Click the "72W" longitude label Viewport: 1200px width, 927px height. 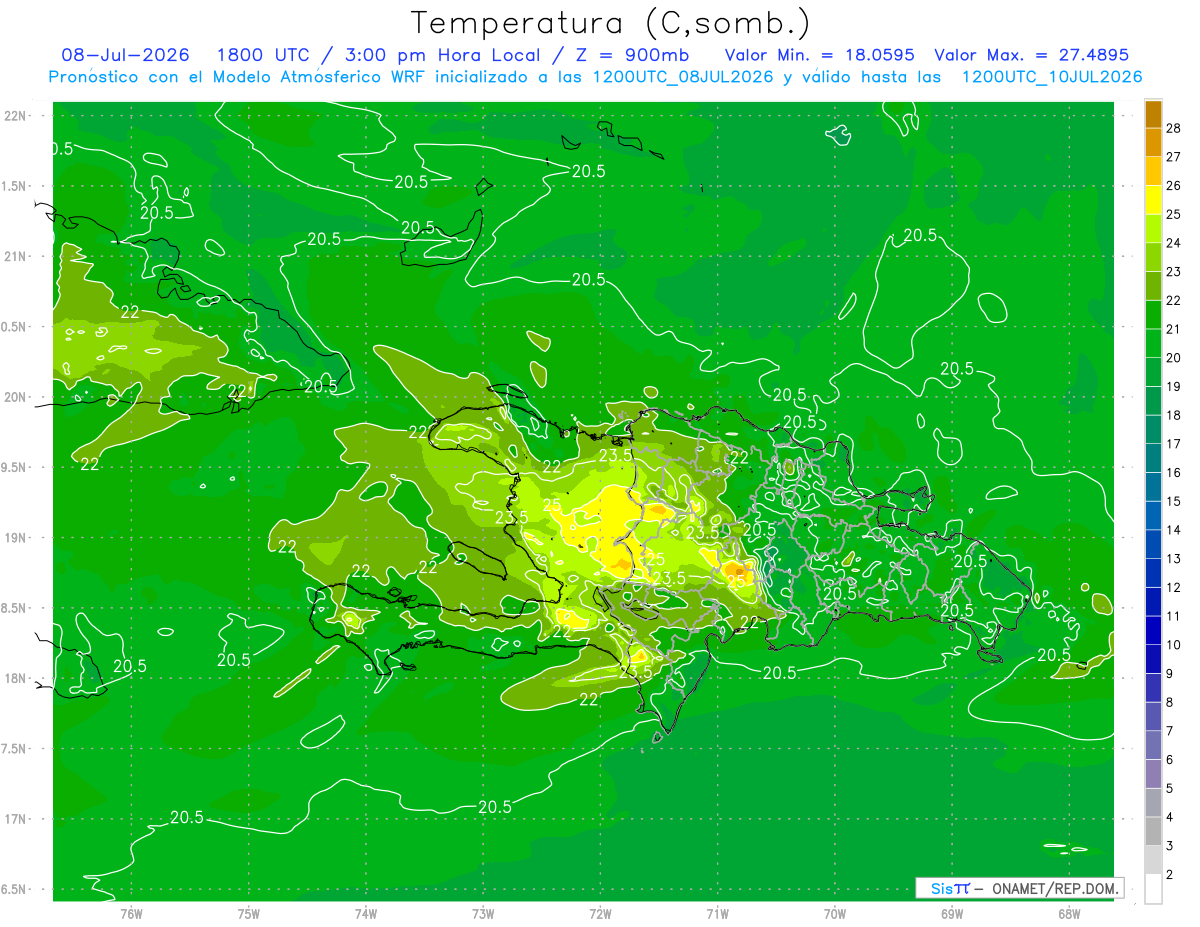click(x=600, y=914)
